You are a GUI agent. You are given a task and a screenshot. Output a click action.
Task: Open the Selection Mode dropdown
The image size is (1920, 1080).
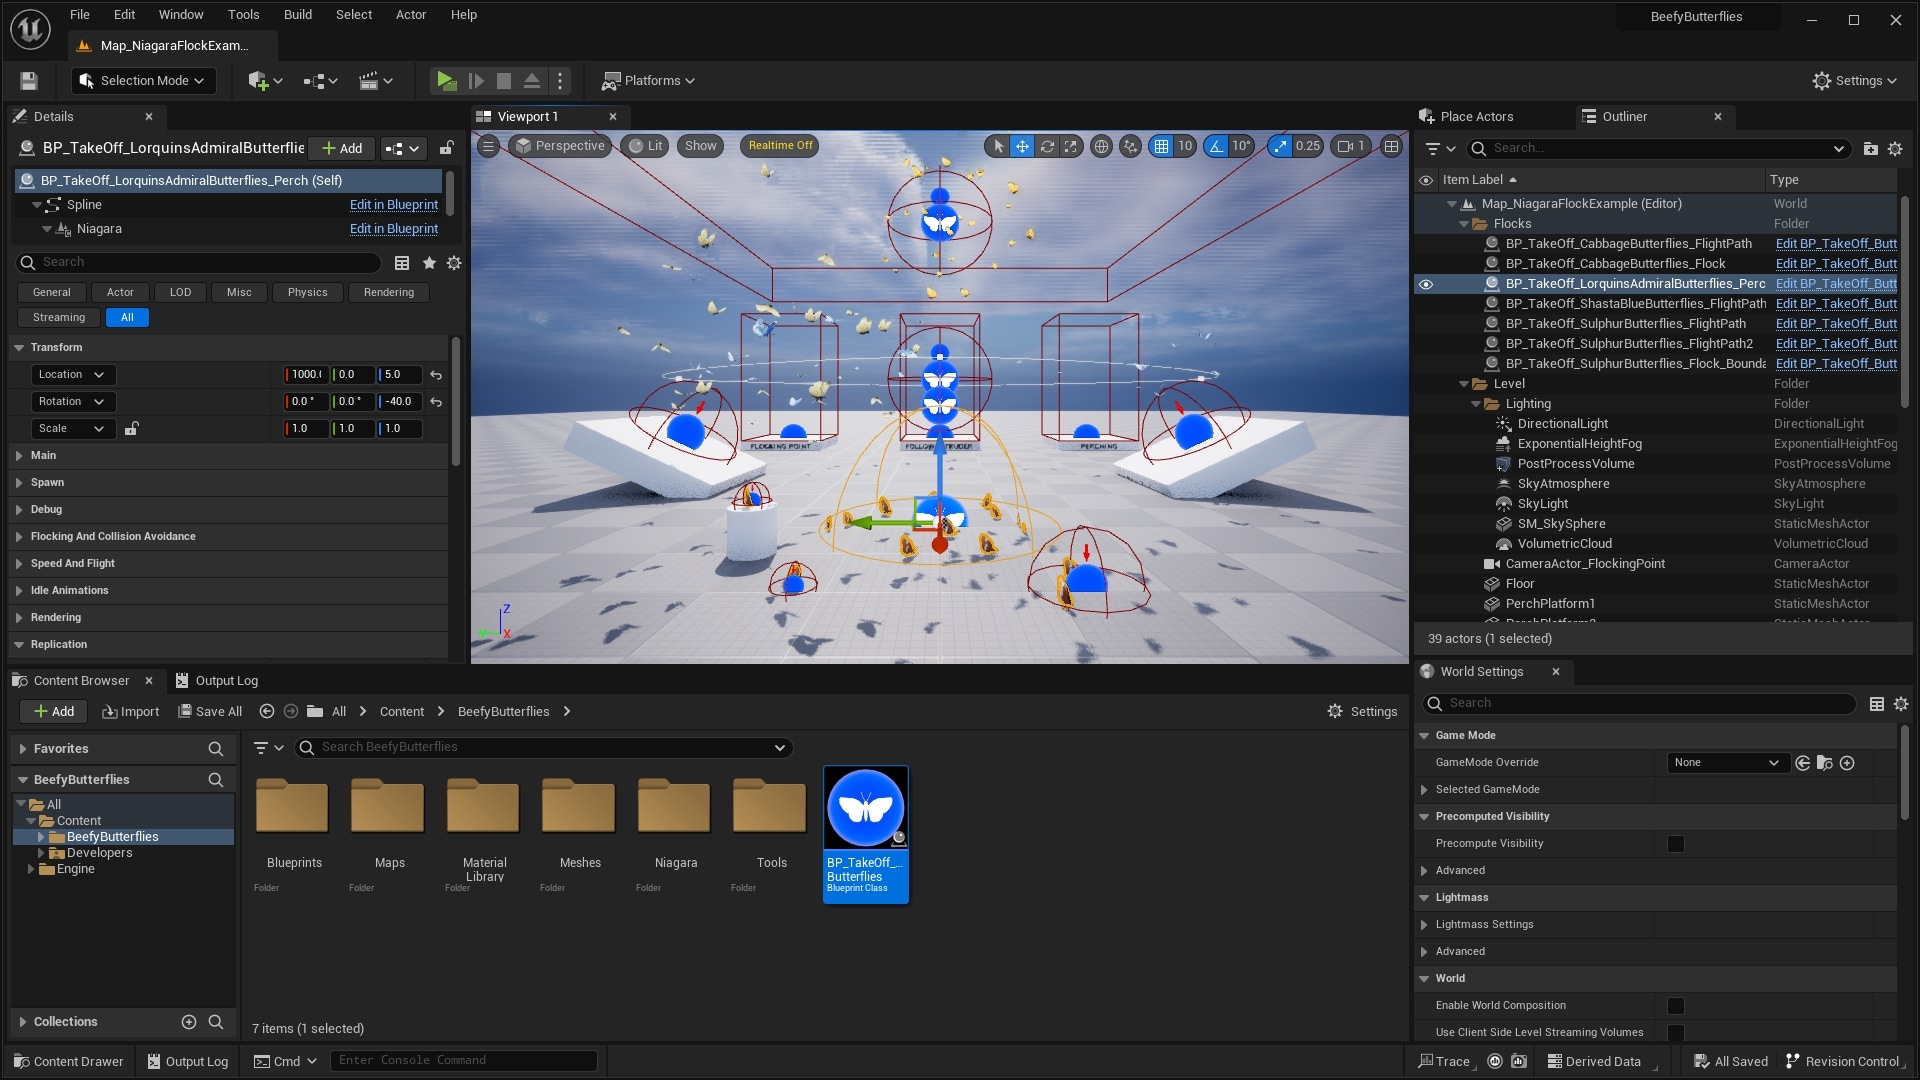143,81
